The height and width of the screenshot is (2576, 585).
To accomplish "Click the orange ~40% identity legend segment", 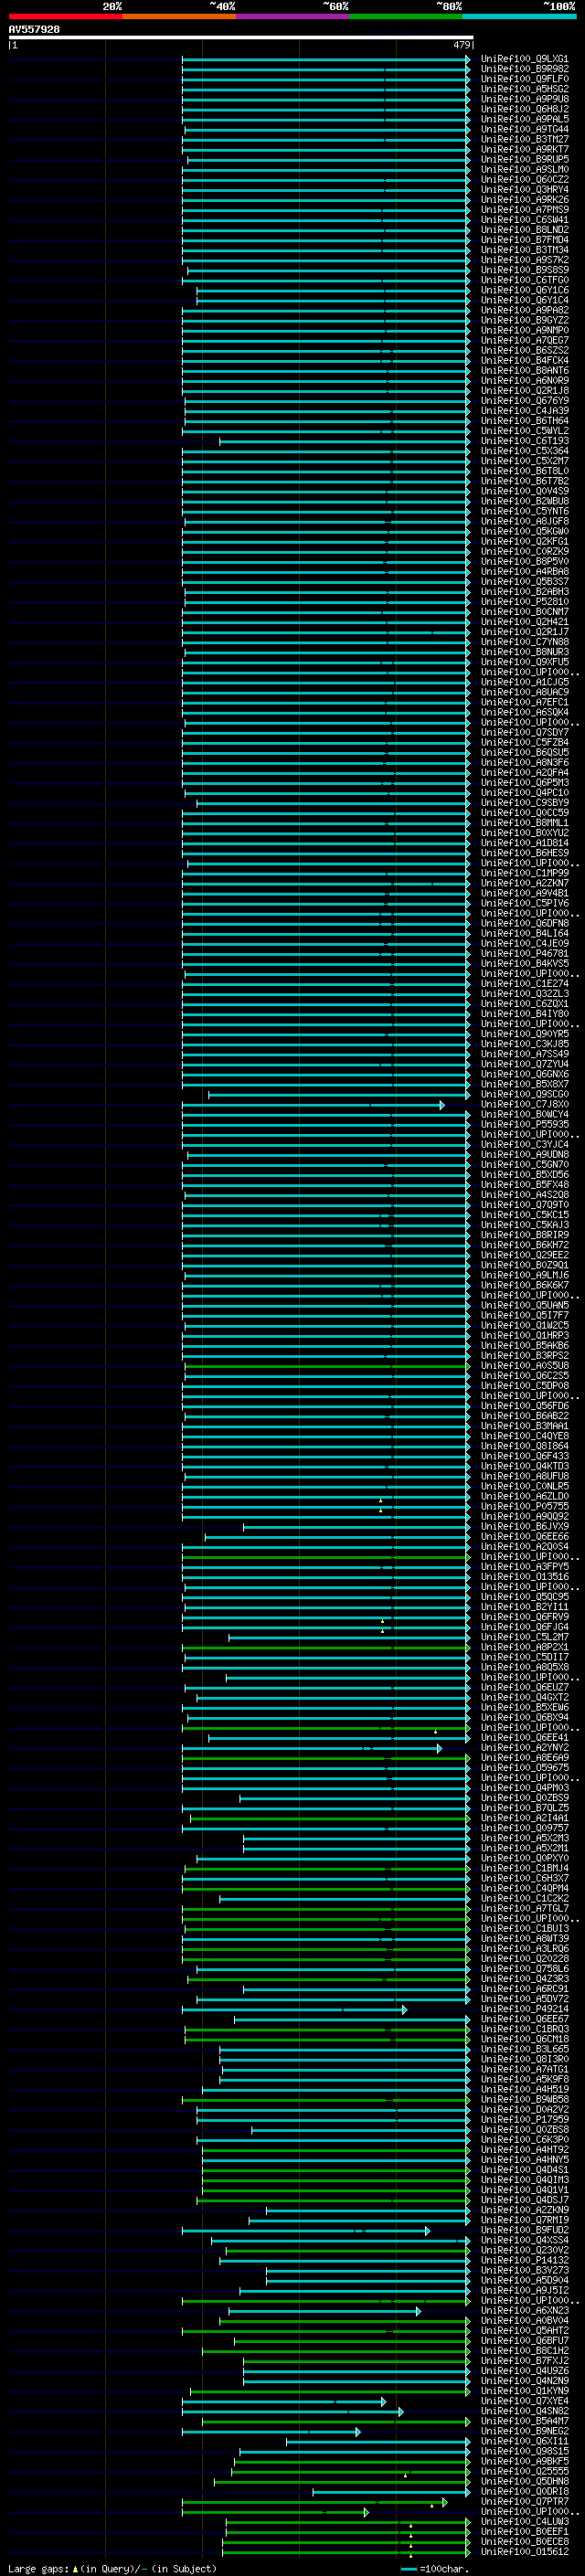I will (x=179, y=16).
